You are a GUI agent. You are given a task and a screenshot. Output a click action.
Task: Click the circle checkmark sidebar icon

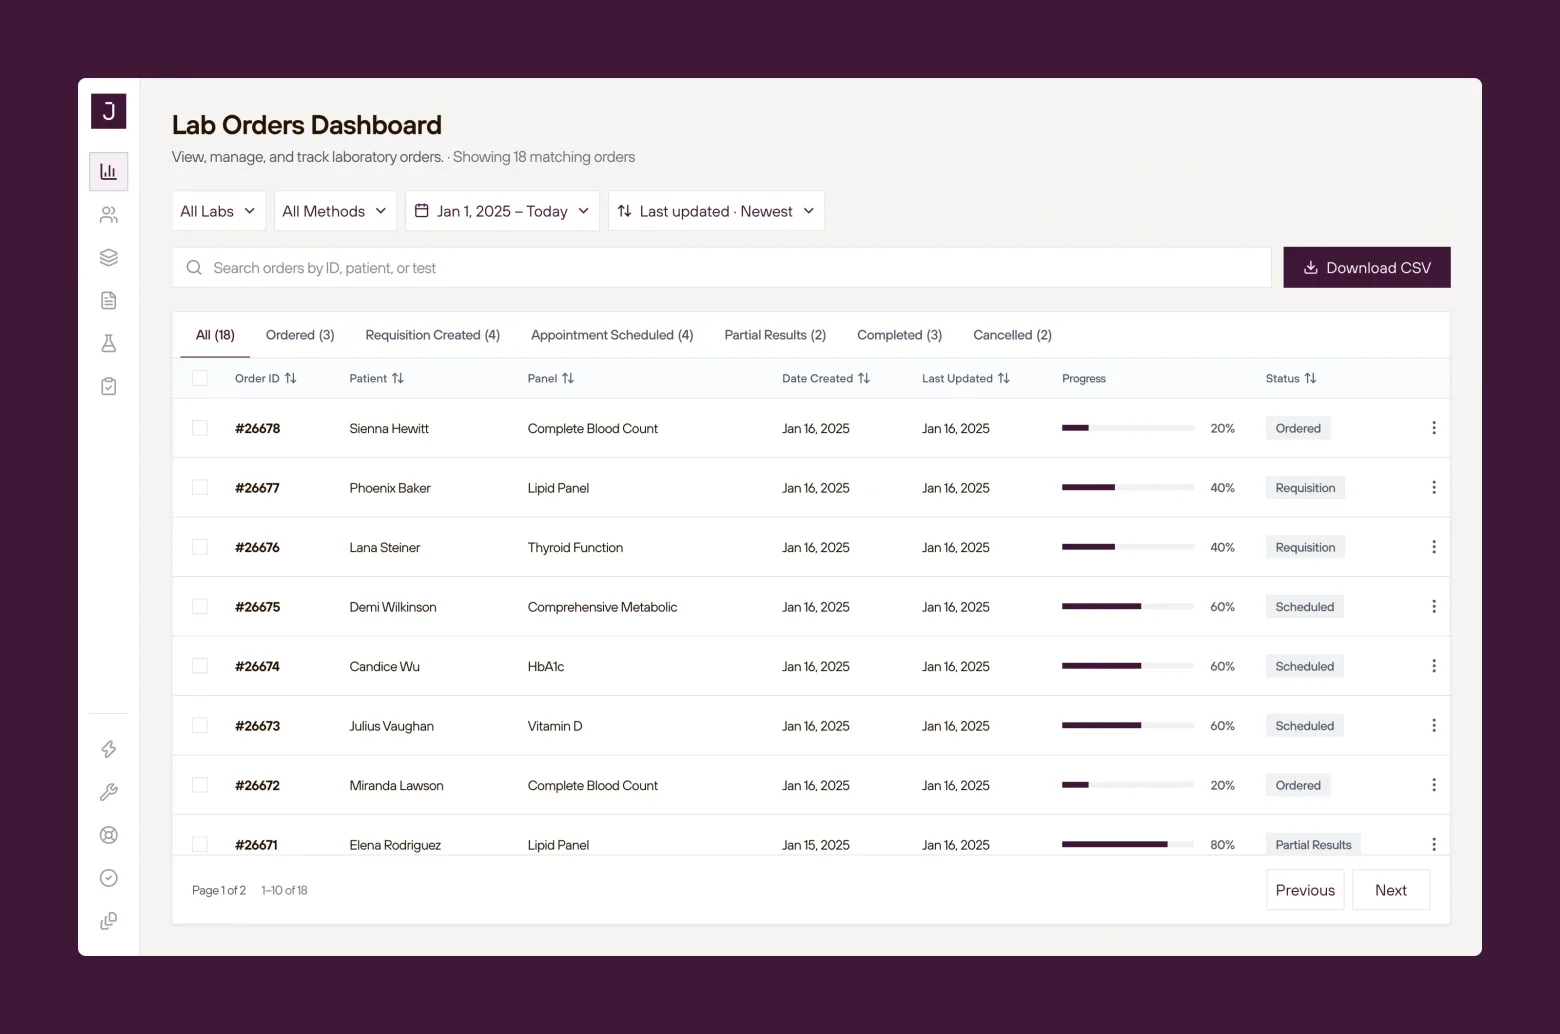pos(109,879)
